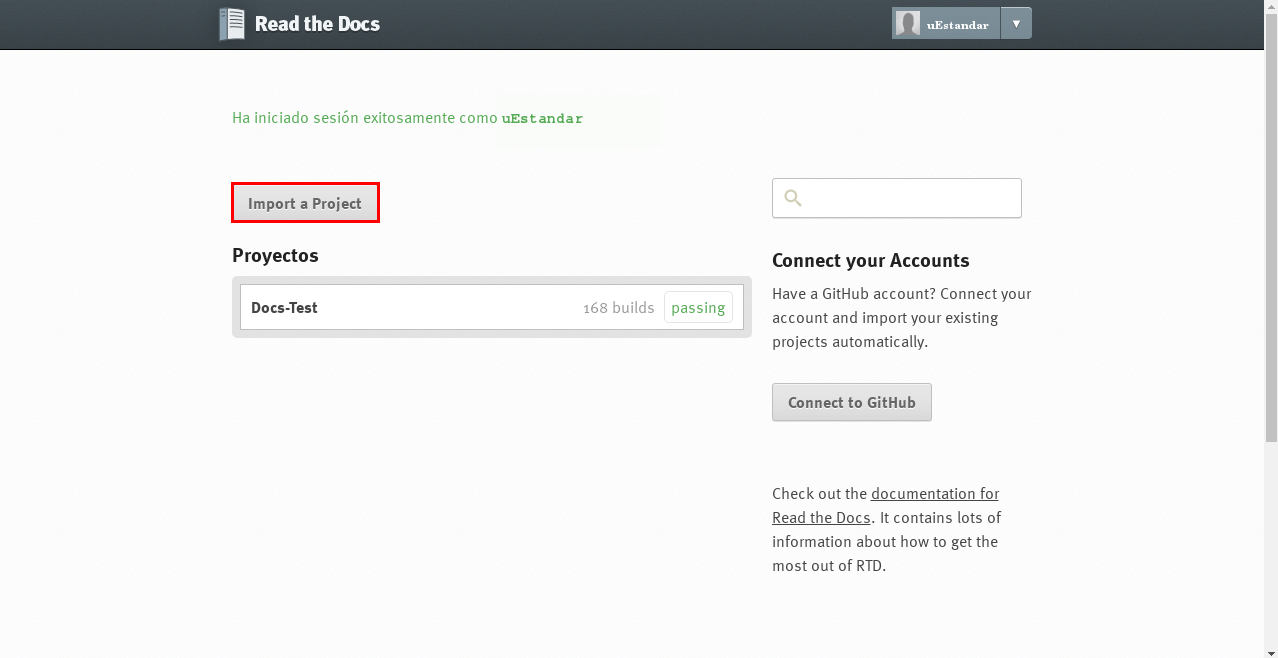Click the uEstandar username in header
Viewport: 1278px width, 658px height.
[957, 25]
